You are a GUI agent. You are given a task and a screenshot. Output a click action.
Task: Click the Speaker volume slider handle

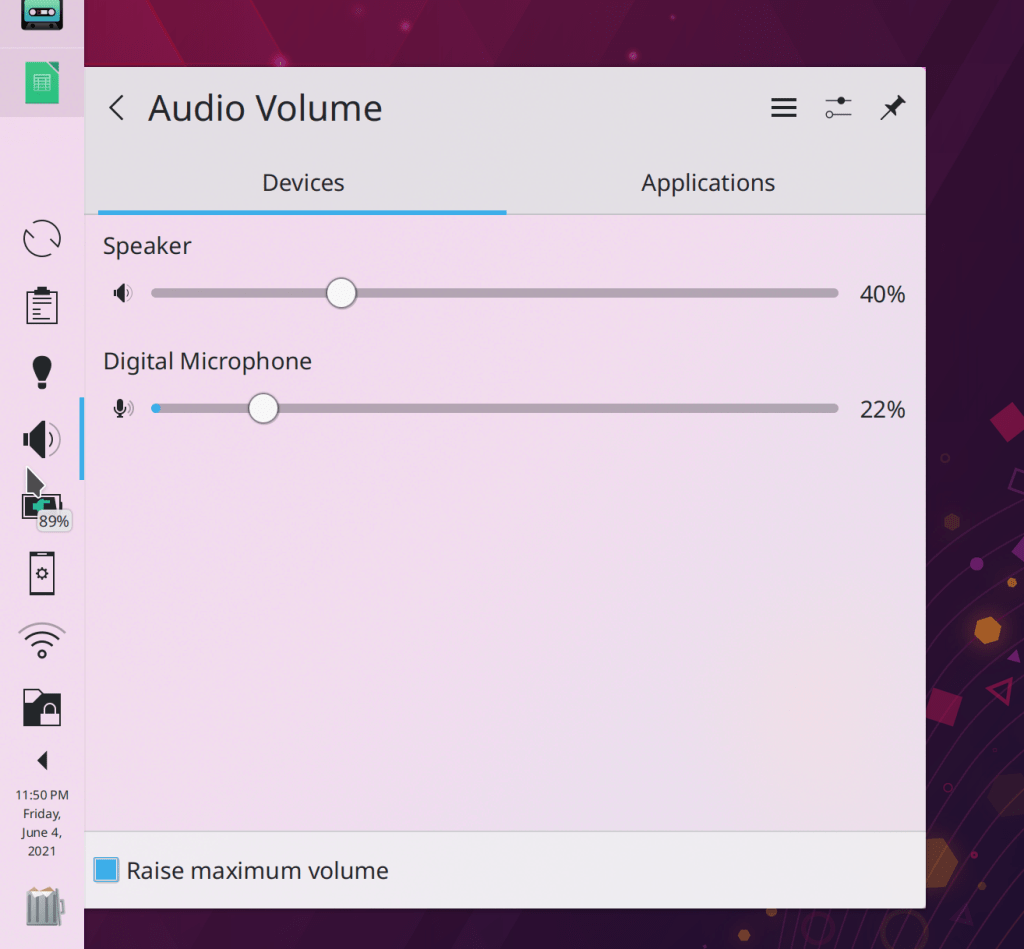click(x=341, y=293)
